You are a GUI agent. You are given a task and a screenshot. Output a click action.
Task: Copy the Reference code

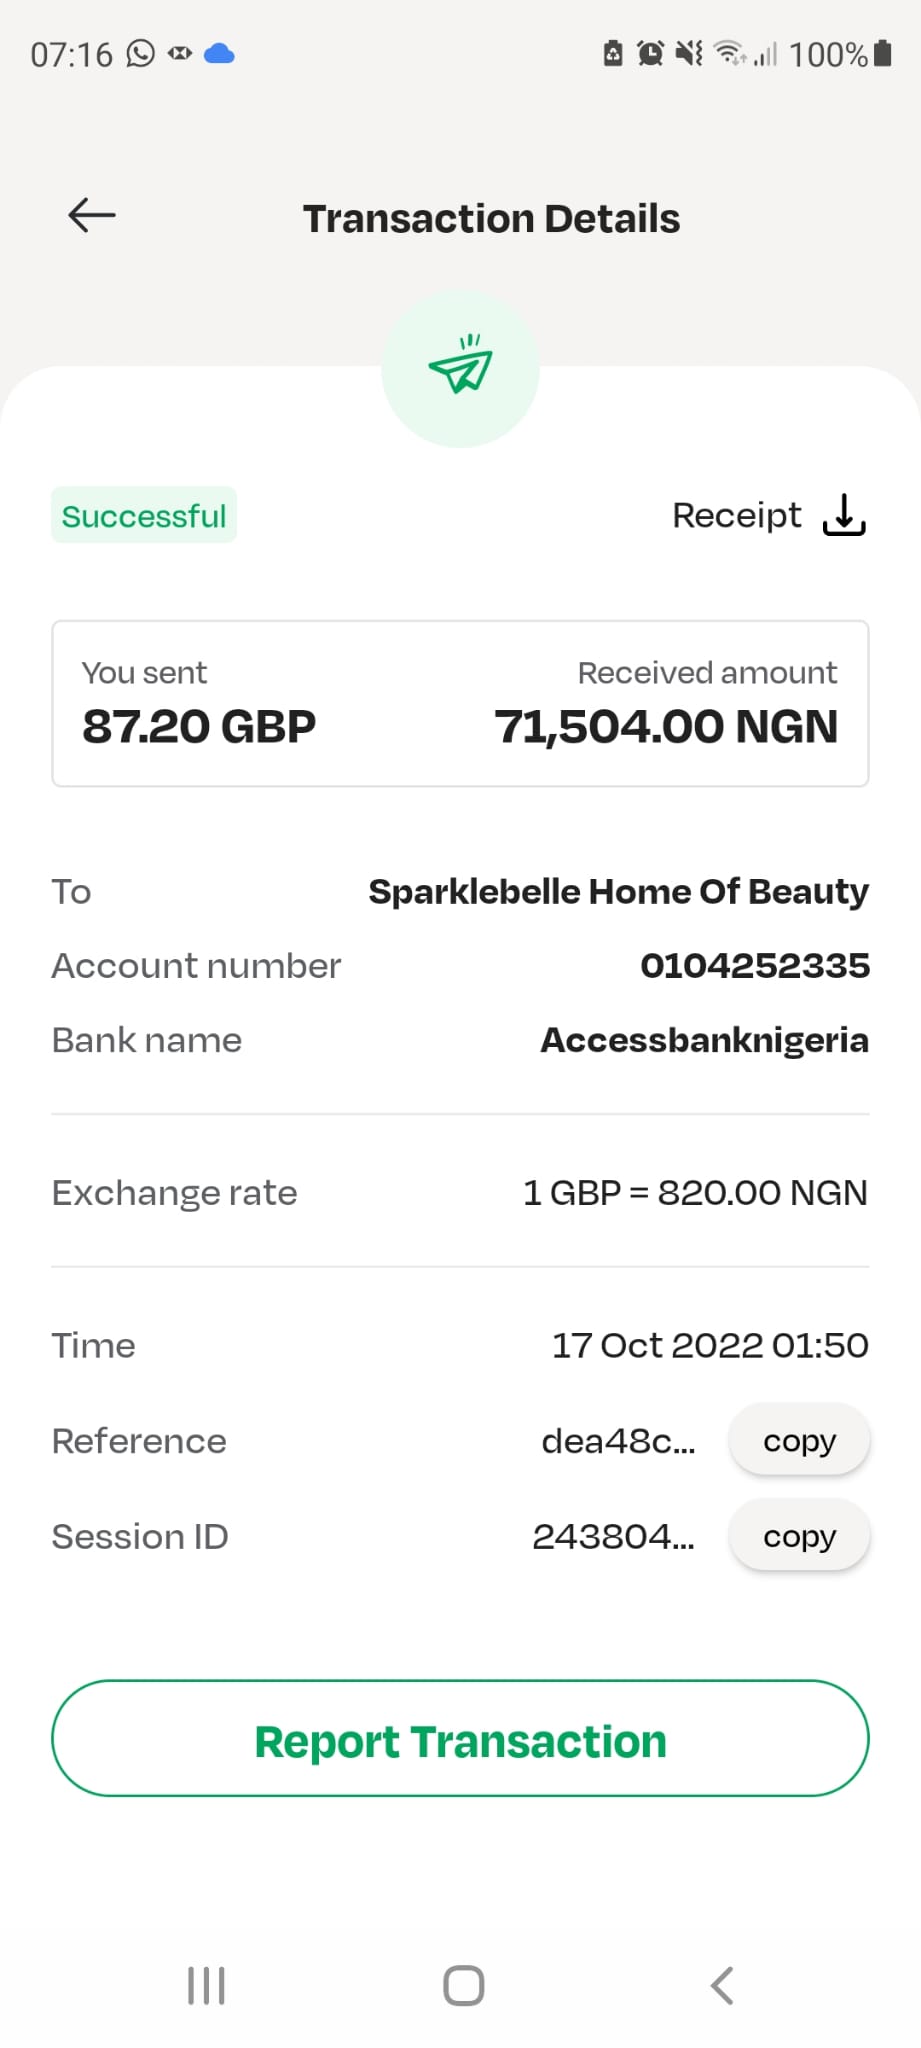[x=799, y=1440]
